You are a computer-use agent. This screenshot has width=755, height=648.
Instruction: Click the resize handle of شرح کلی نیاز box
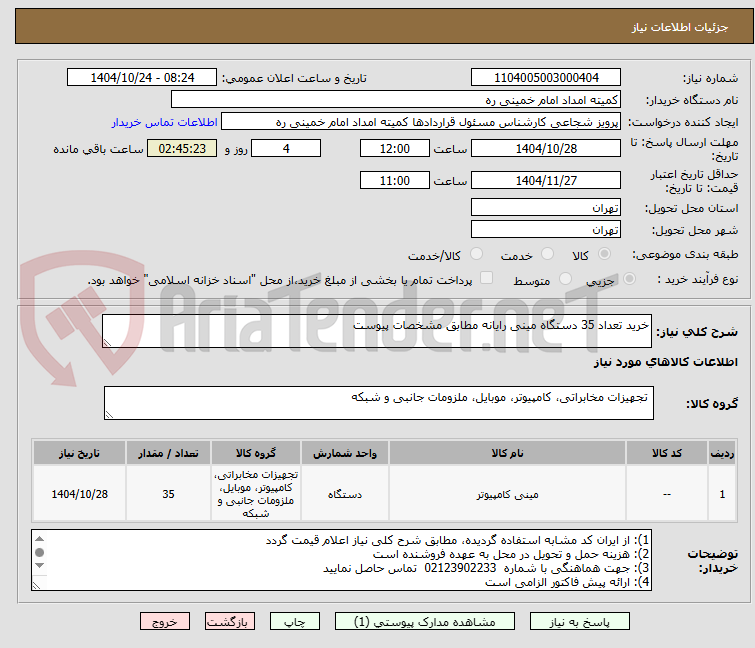(x=107, y=343)
